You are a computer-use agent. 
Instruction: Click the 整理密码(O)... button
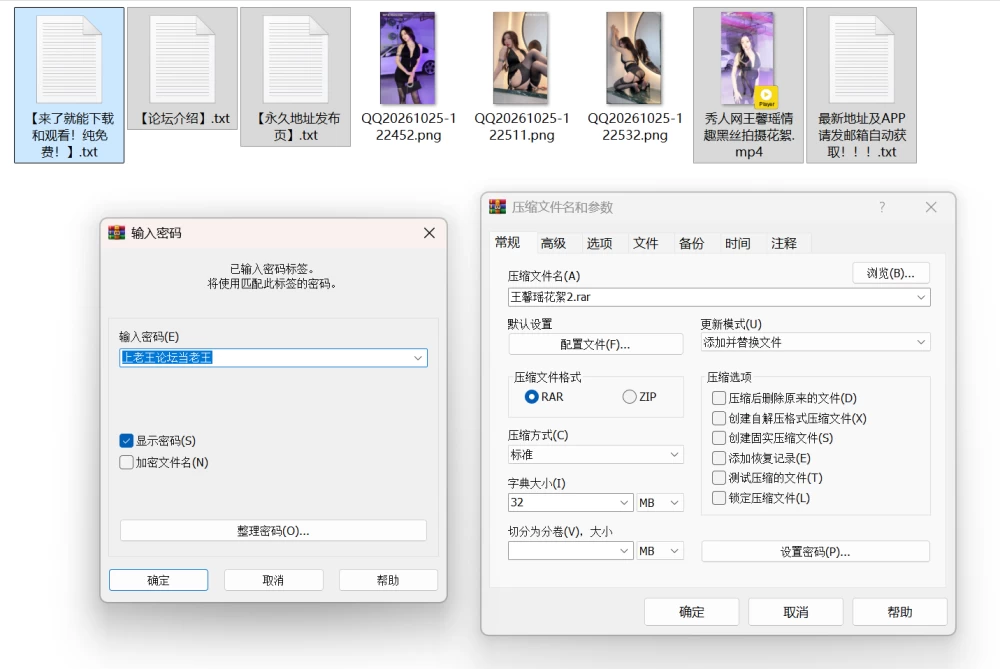273,531
